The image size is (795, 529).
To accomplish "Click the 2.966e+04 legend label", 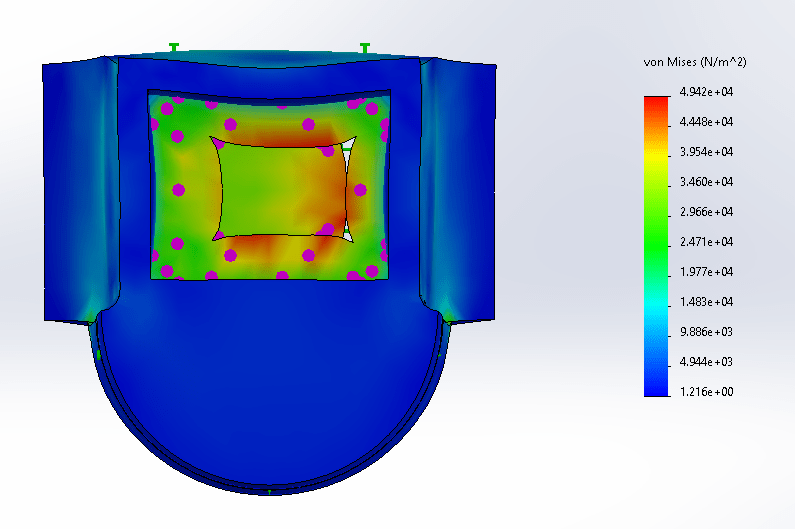I will pyautogui.click(x=707, y=212).
